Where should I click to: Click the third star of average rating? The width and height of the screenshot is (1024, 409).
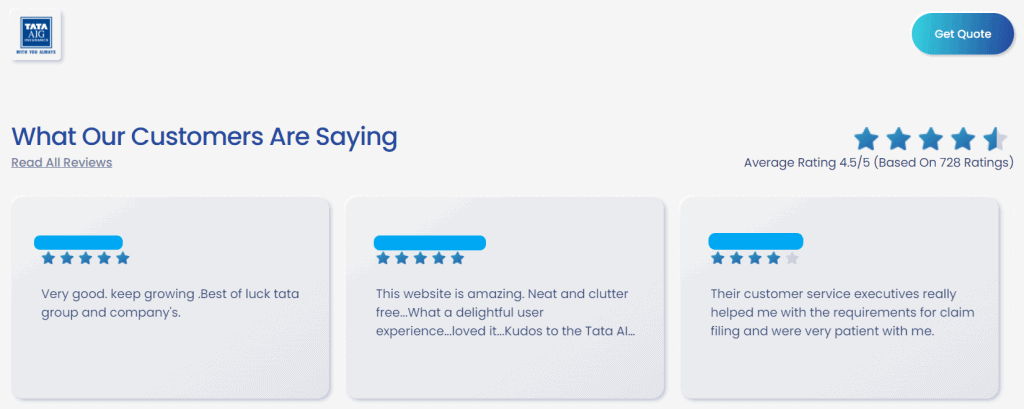pyautogui.click(x=931, y=139)
